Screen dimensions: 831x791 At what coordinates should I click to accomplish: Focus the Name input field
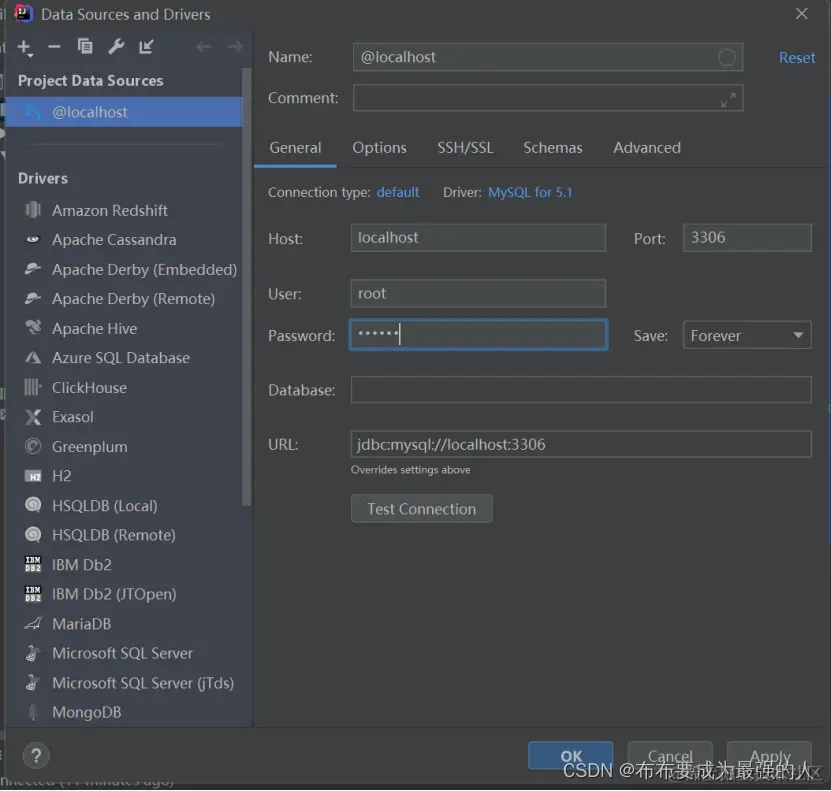point(548,57)
